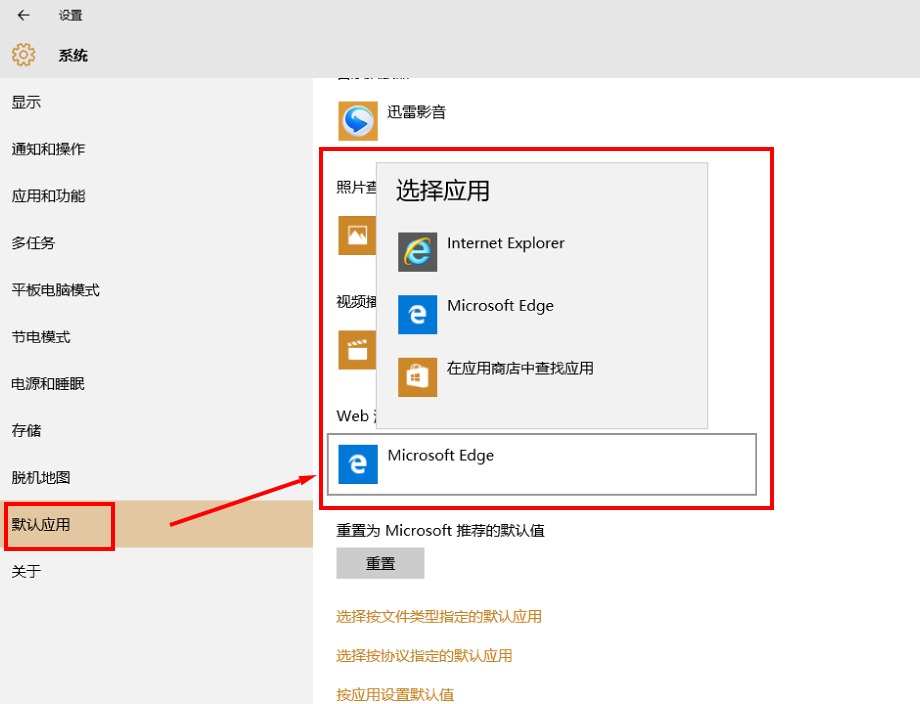Viewport: 920px width, 704px height.
Task: Open 显示 settings section
Action: pos(156,102)
